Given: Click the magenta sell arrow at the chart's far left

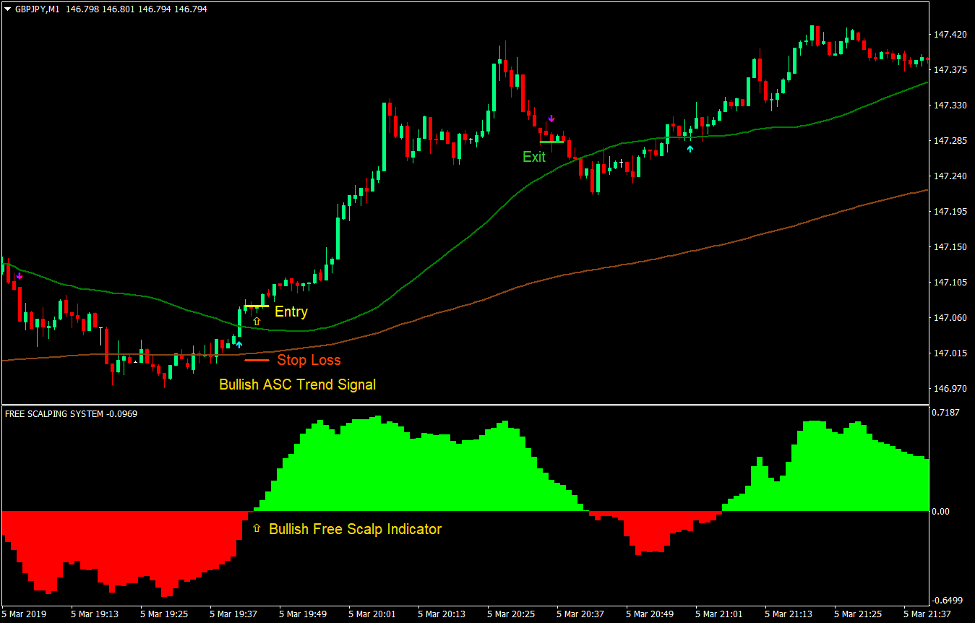Looking at the screenshot, I should pos(18,276).
